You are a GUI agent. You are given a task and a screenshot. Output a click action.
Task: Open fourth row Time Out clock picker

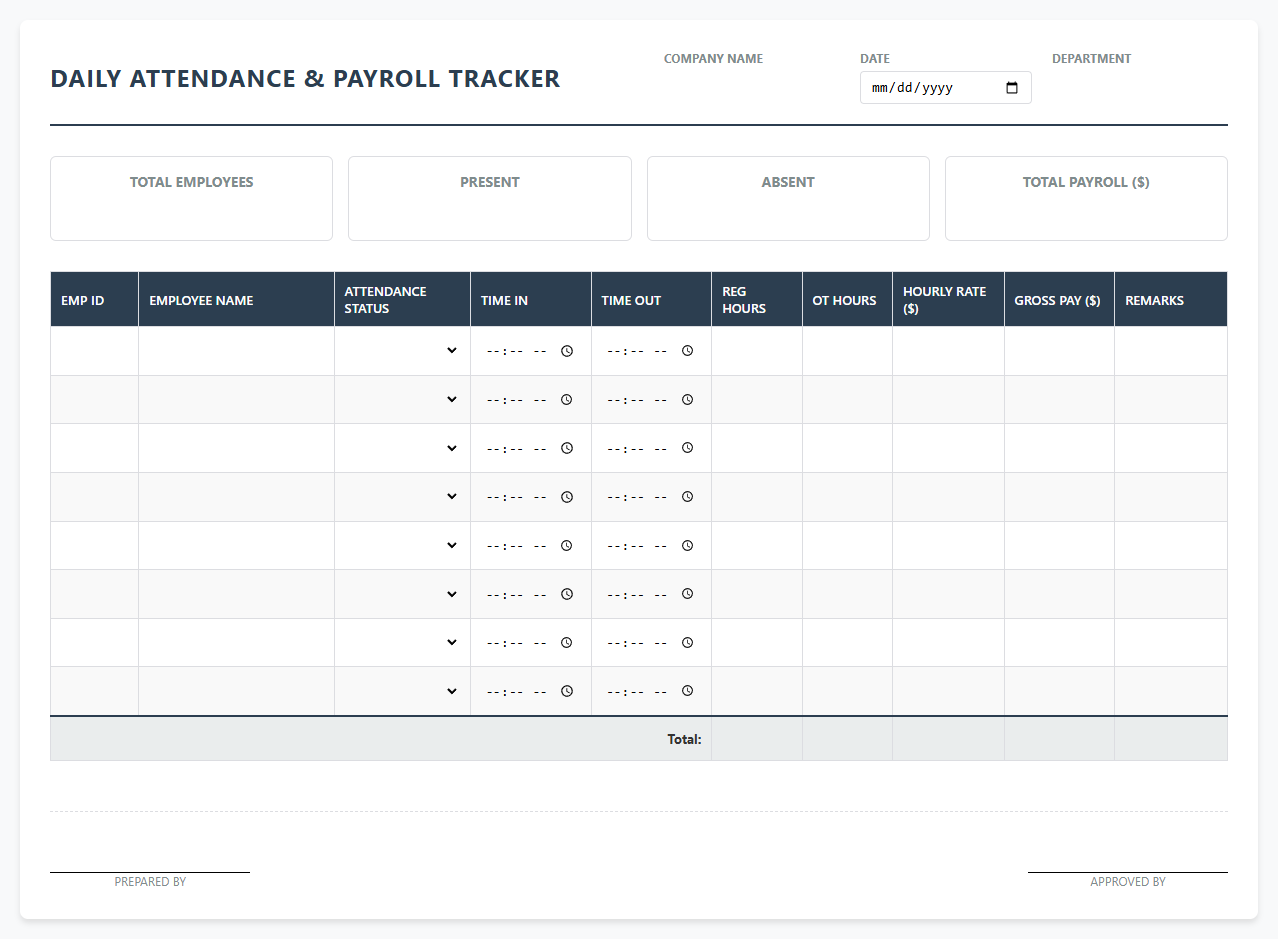coord(688,497)
